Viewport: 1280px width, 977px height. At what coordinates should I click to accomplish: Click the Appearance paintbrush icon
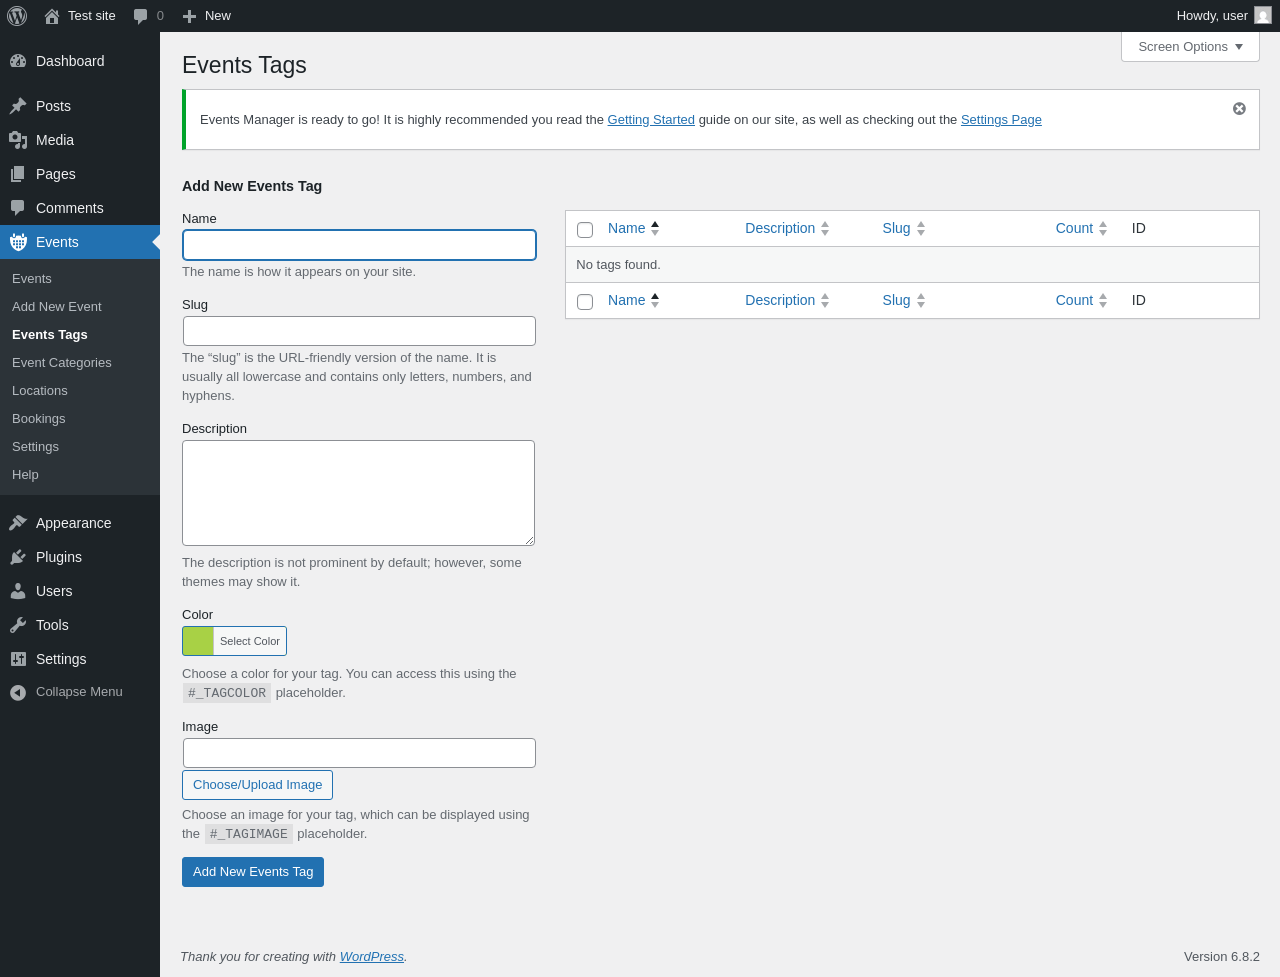pos(18,523)
